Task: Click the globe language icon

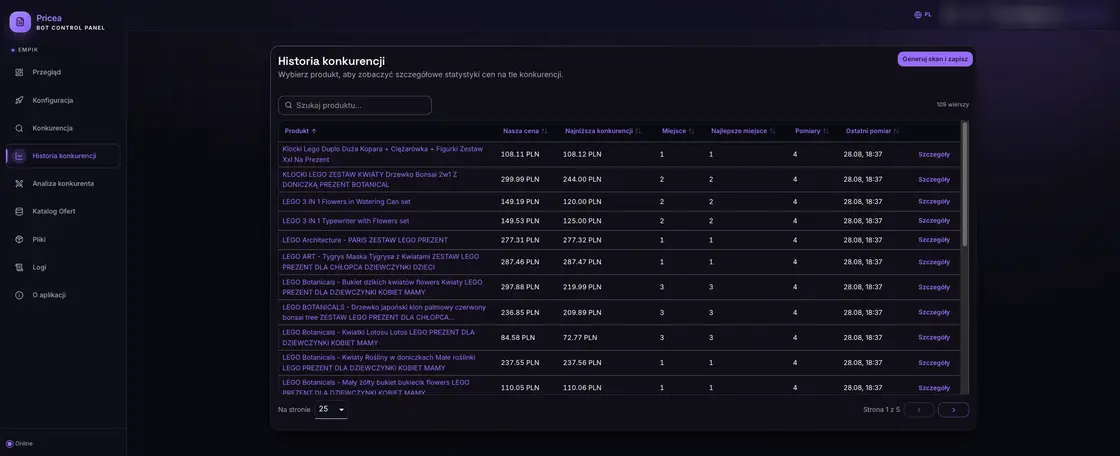Action: point(918,14)
